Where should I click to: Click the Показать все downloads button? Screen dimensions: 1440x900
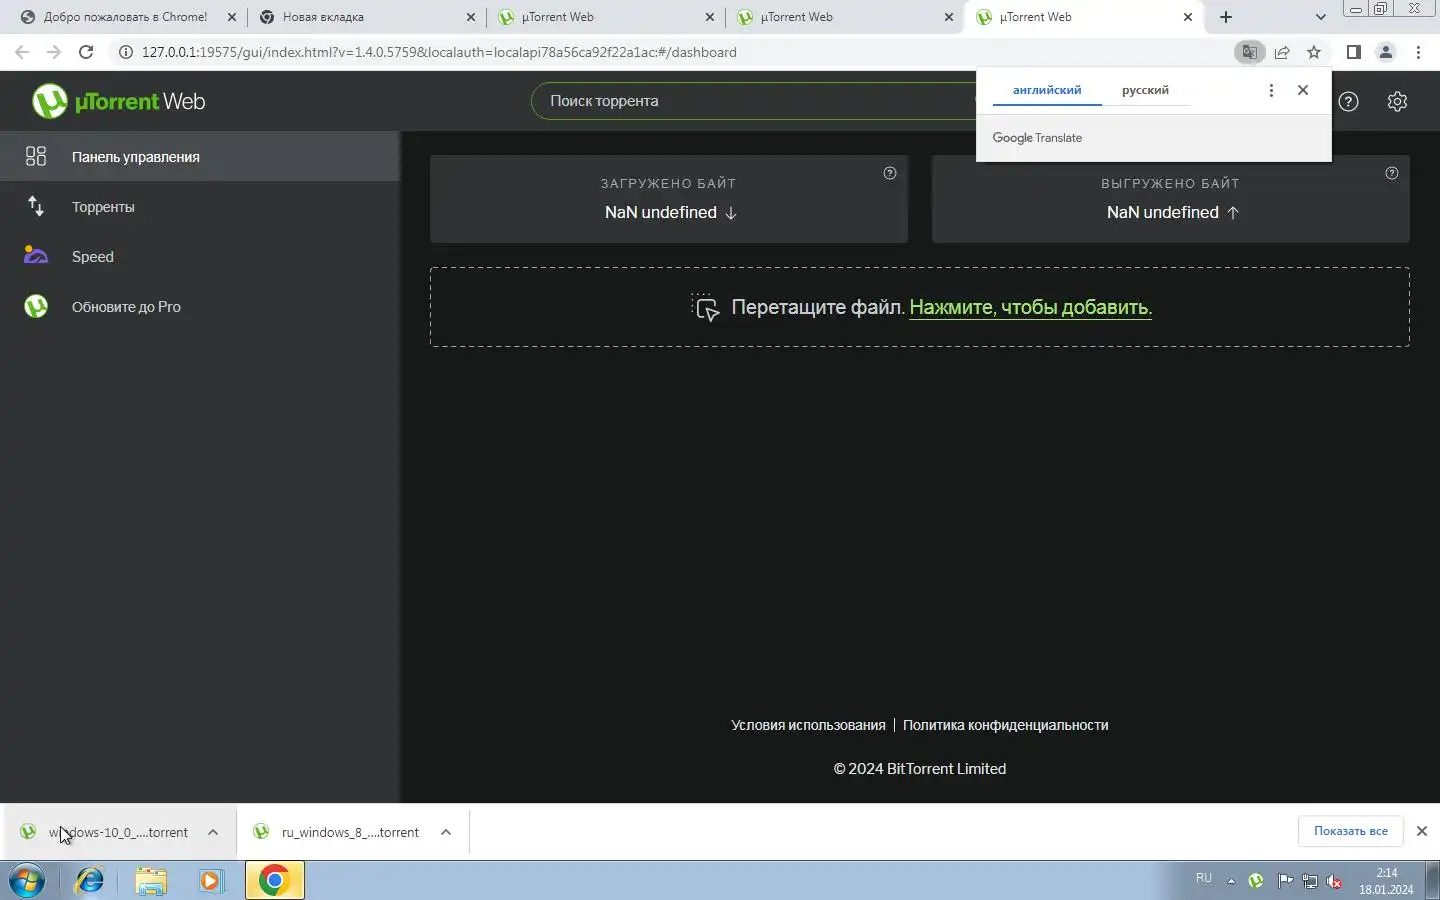[x=1350, y=831]
